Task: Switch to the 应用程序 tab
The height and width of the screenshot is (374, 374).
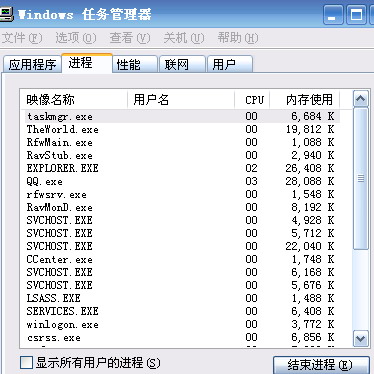Action: 32,64
